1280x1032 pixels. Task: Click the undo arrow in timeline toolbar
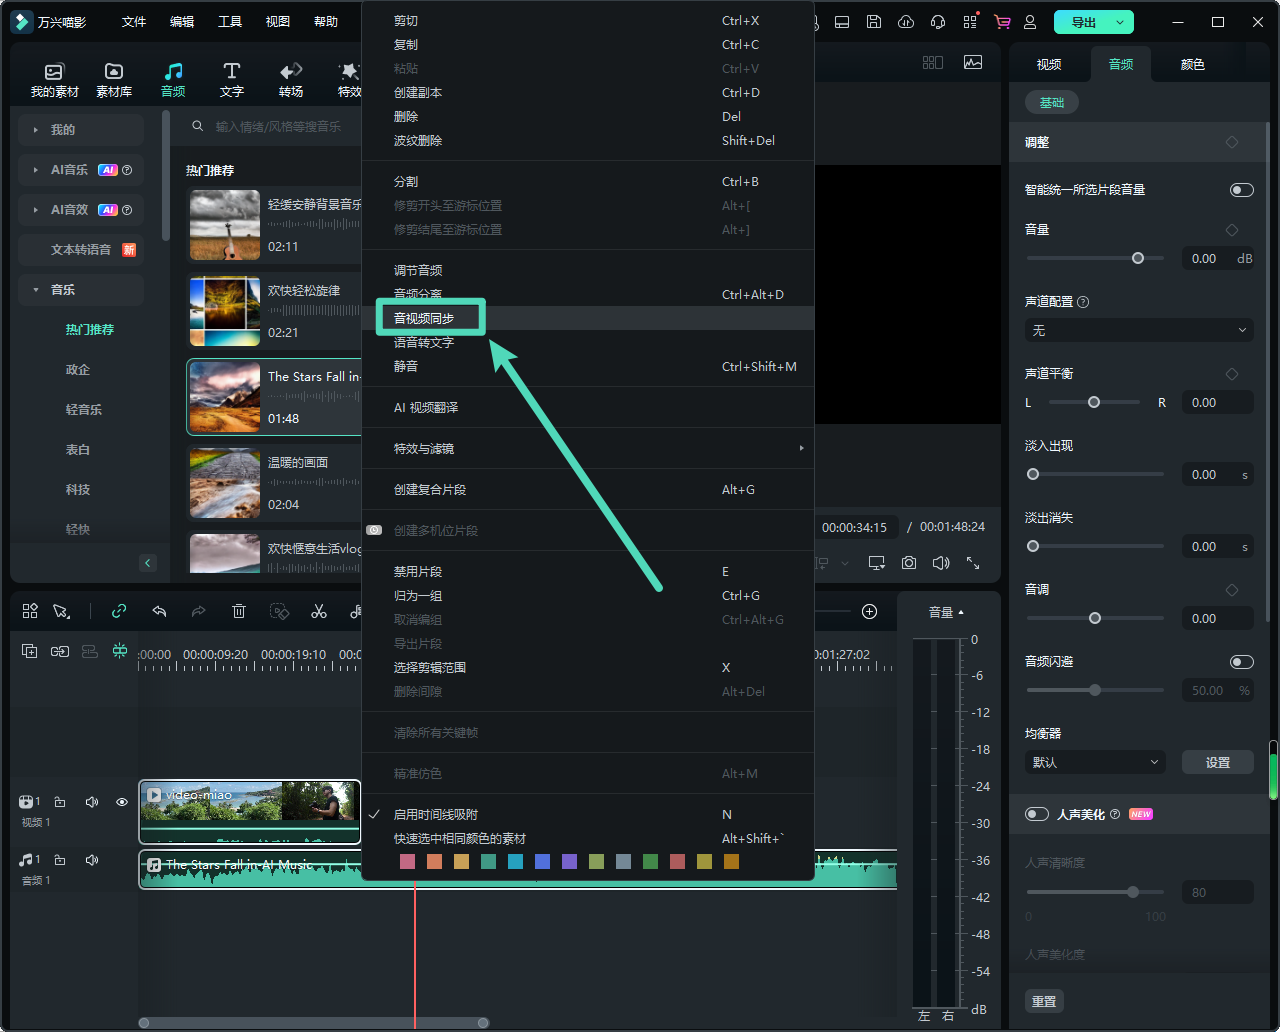pyautogui.click(x=159, y=611)
